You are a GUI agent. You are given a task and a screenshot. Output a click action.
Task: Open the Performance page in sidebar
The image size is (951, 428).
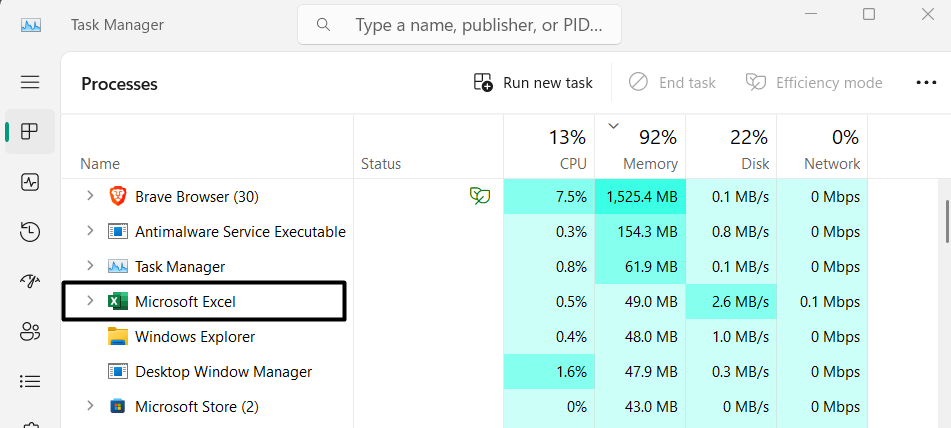[x=30, y=182]
